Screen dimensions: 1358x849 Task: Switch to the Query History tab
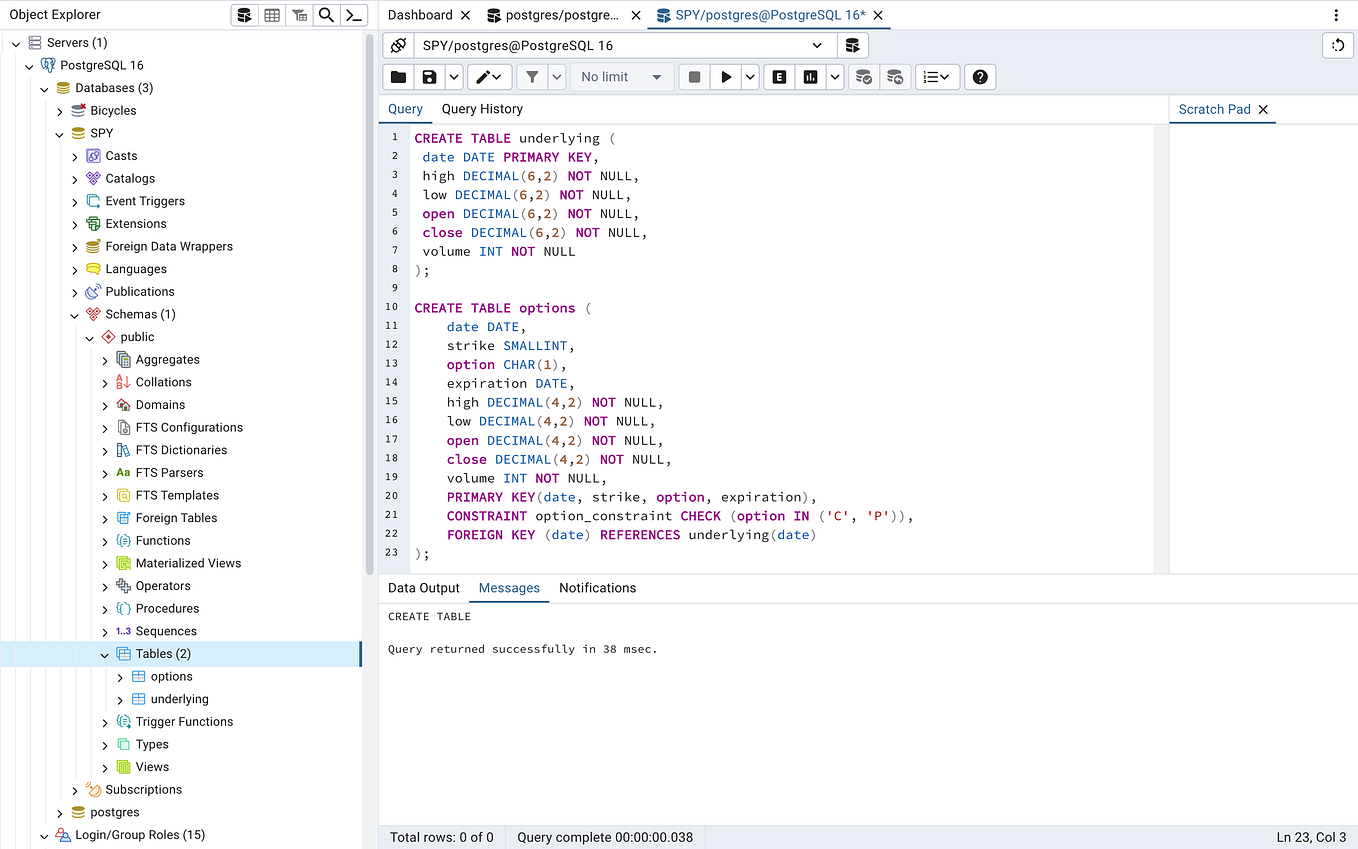[x=482, y=109]
